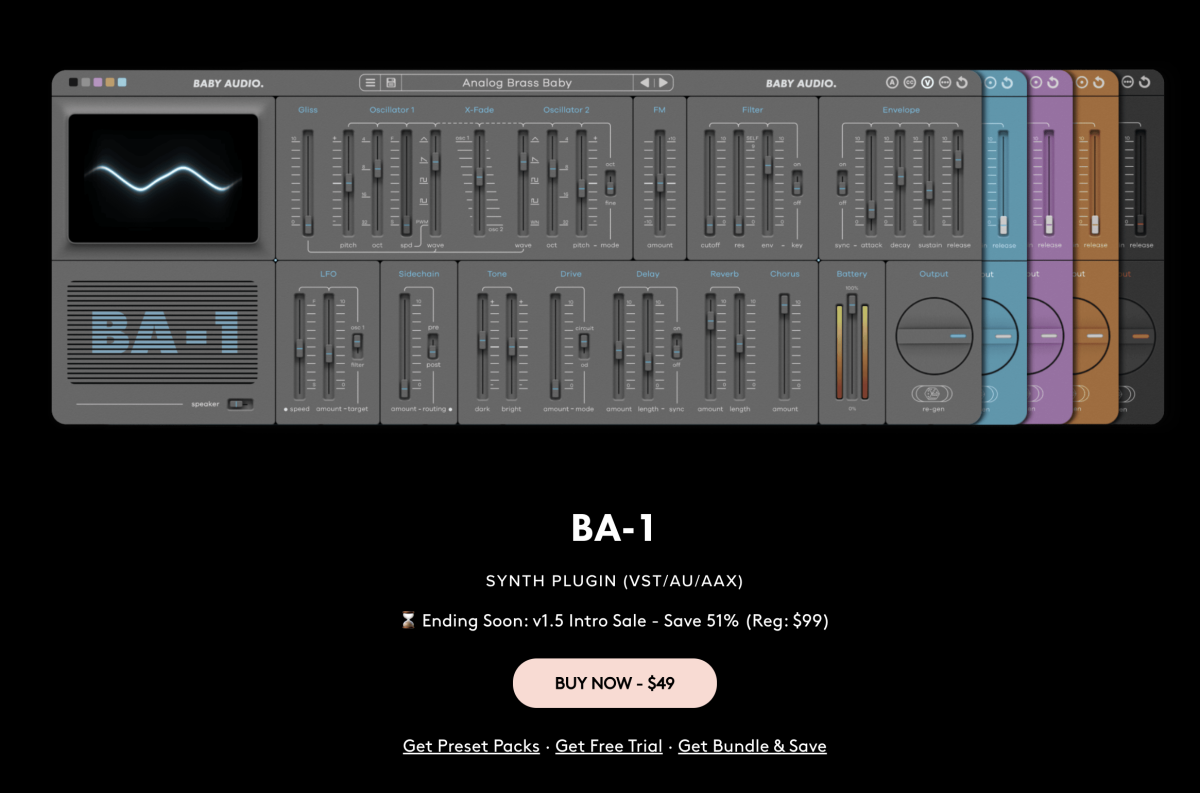
Task: Click the Envelope attack slider
Action: 871,182
